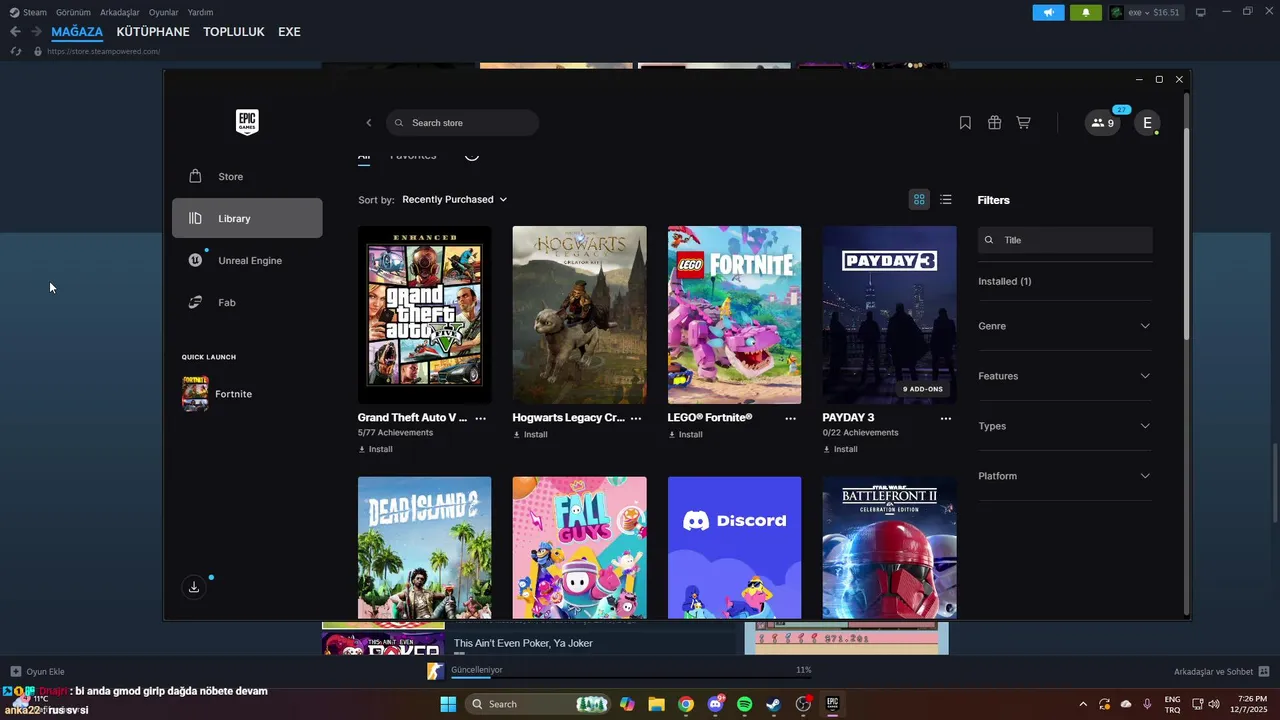The height and width of the screenshot is (720, 1280).
Task: Open the Discord library tile
Action: point(734,547)
